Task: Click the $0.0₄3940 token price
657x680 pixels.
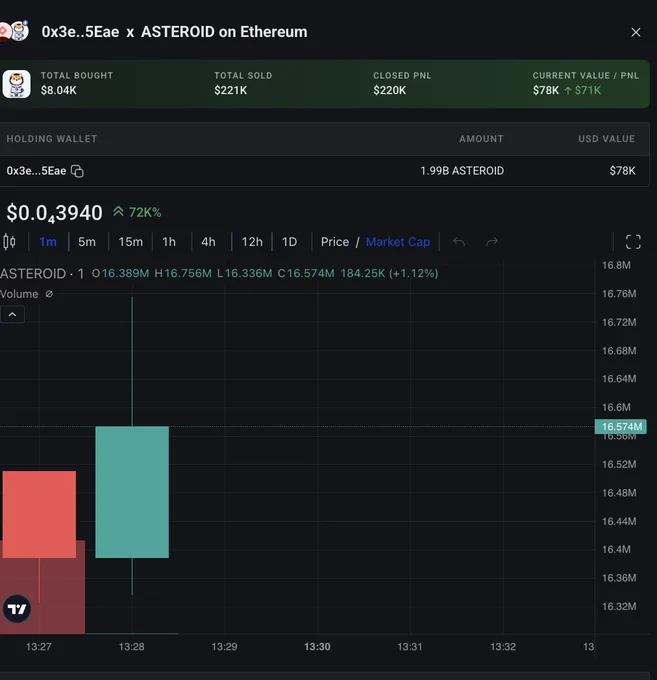Action: point(55,213)
